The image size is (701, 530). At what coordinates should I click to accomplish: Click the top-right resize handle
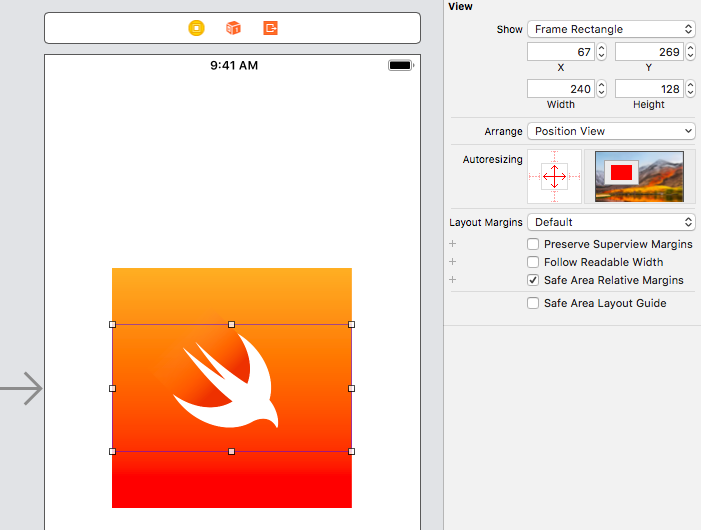[x=351, y=324]
